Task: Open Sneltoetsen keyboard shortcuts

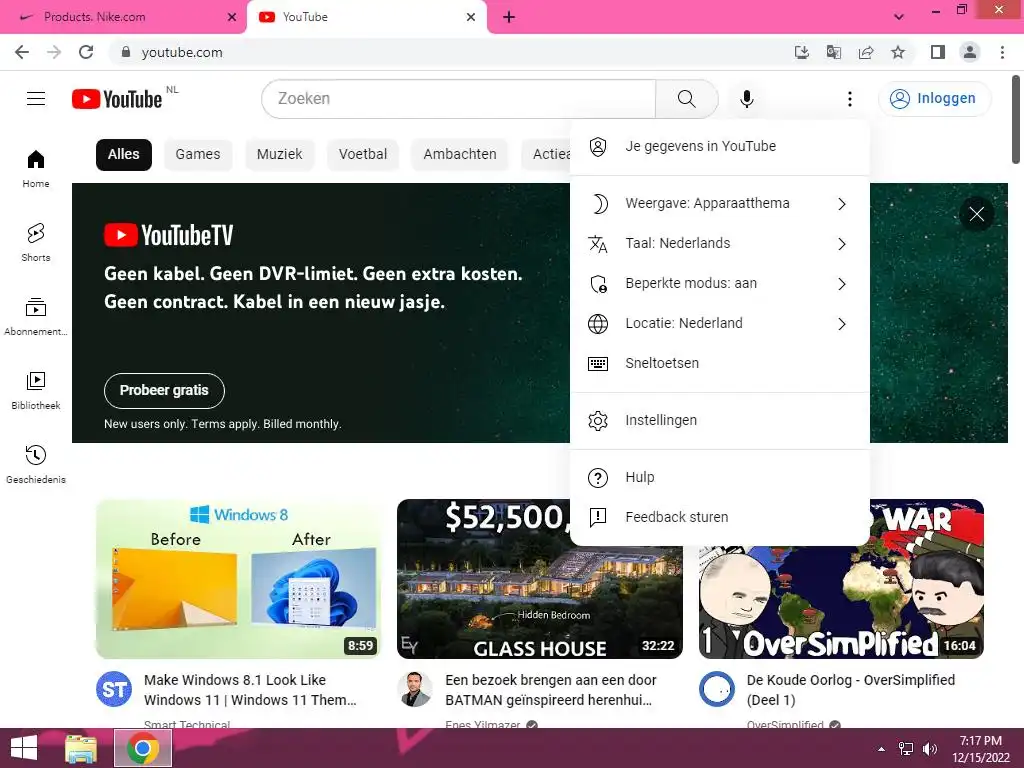Action: [x=720, y=363]
